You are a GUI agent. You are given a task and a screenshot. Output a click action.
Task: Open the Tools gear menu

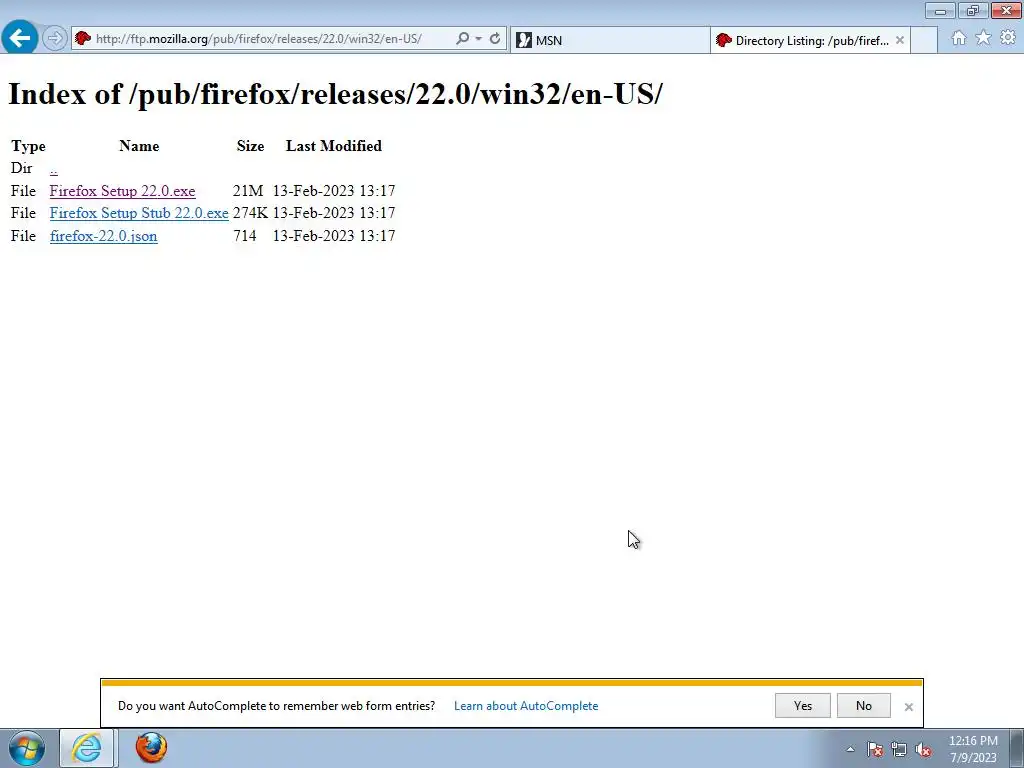(1008, 38)
